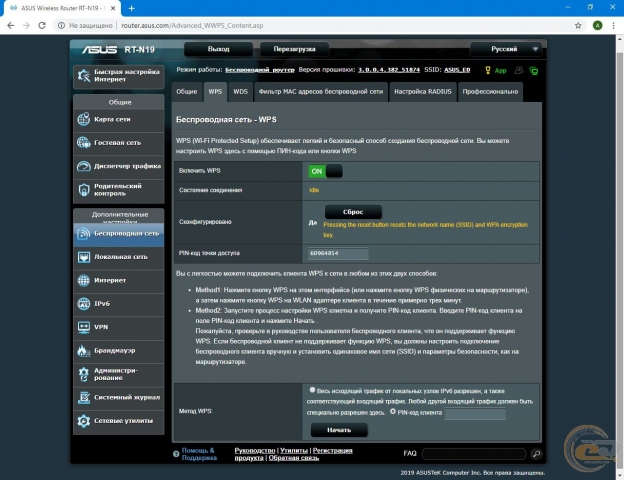Select the first WPS method radio button
Viewport: 624px width, 480px height.
pos(312,390)
